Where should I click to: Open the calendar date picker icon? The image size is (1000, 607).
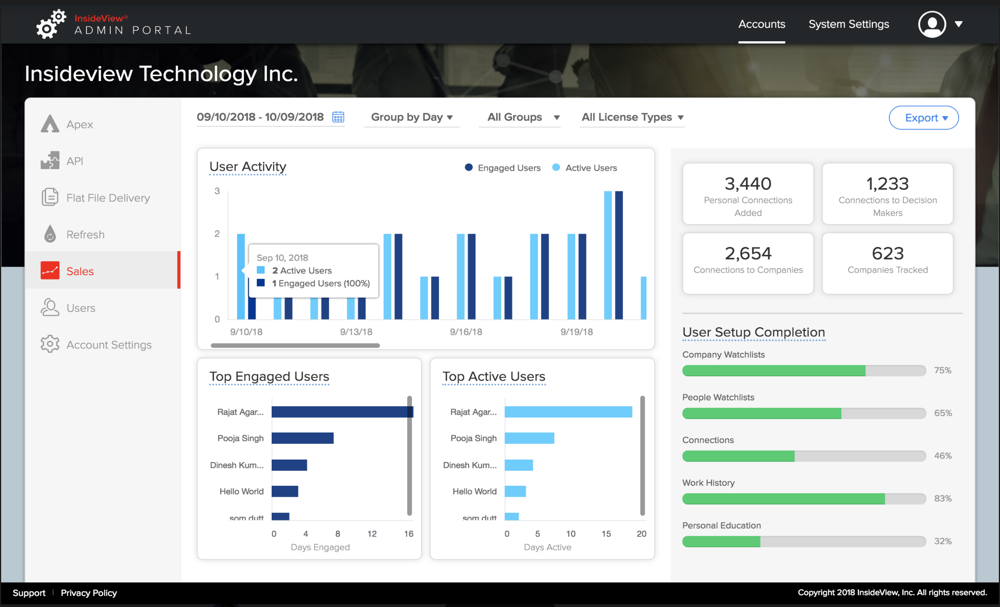[338, 117]
